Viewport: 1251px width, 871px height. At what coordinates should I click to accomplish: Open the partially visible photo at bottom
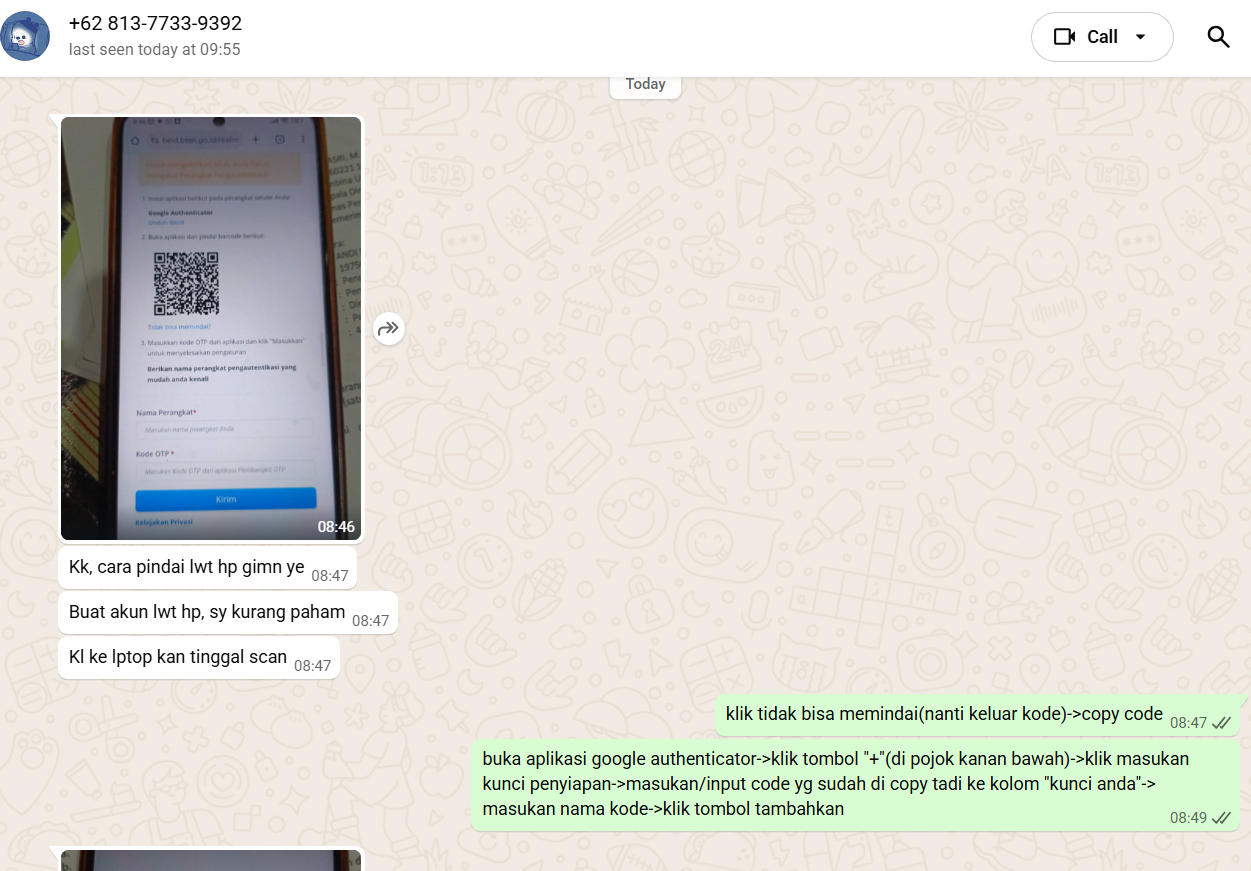coord(211,860)
